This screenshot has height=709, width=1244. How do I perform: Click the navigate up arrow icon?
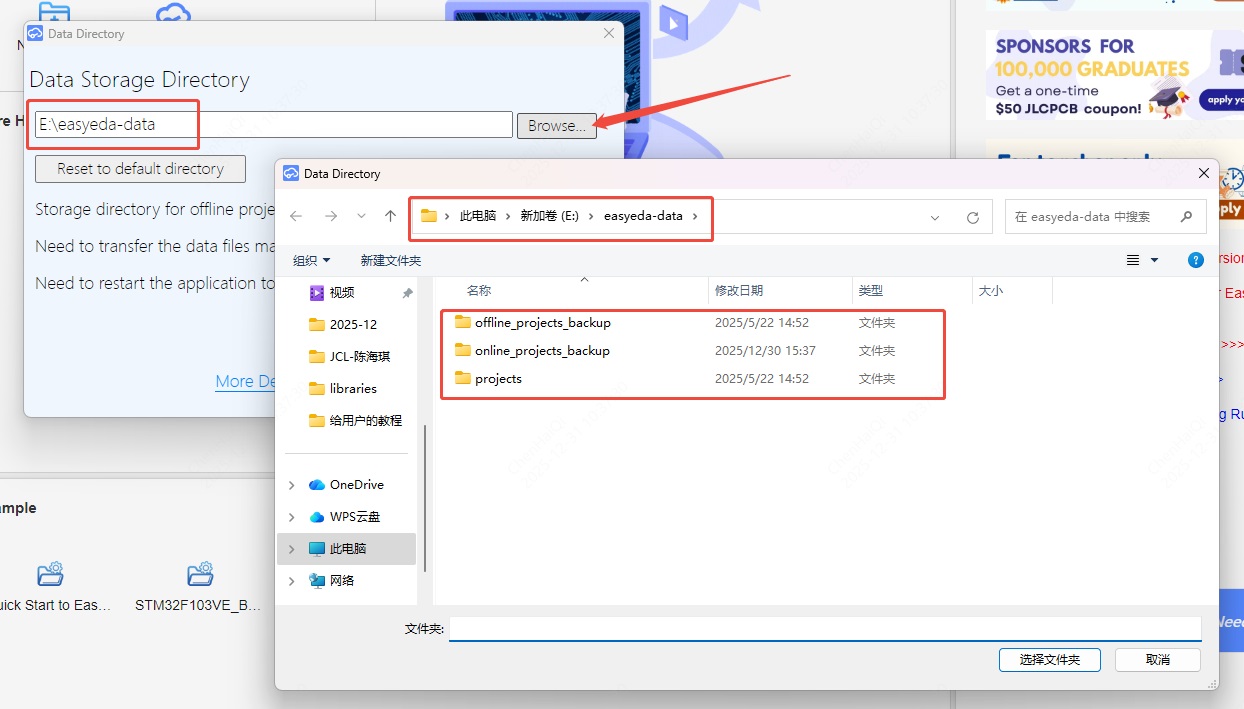tap(391, 216)
